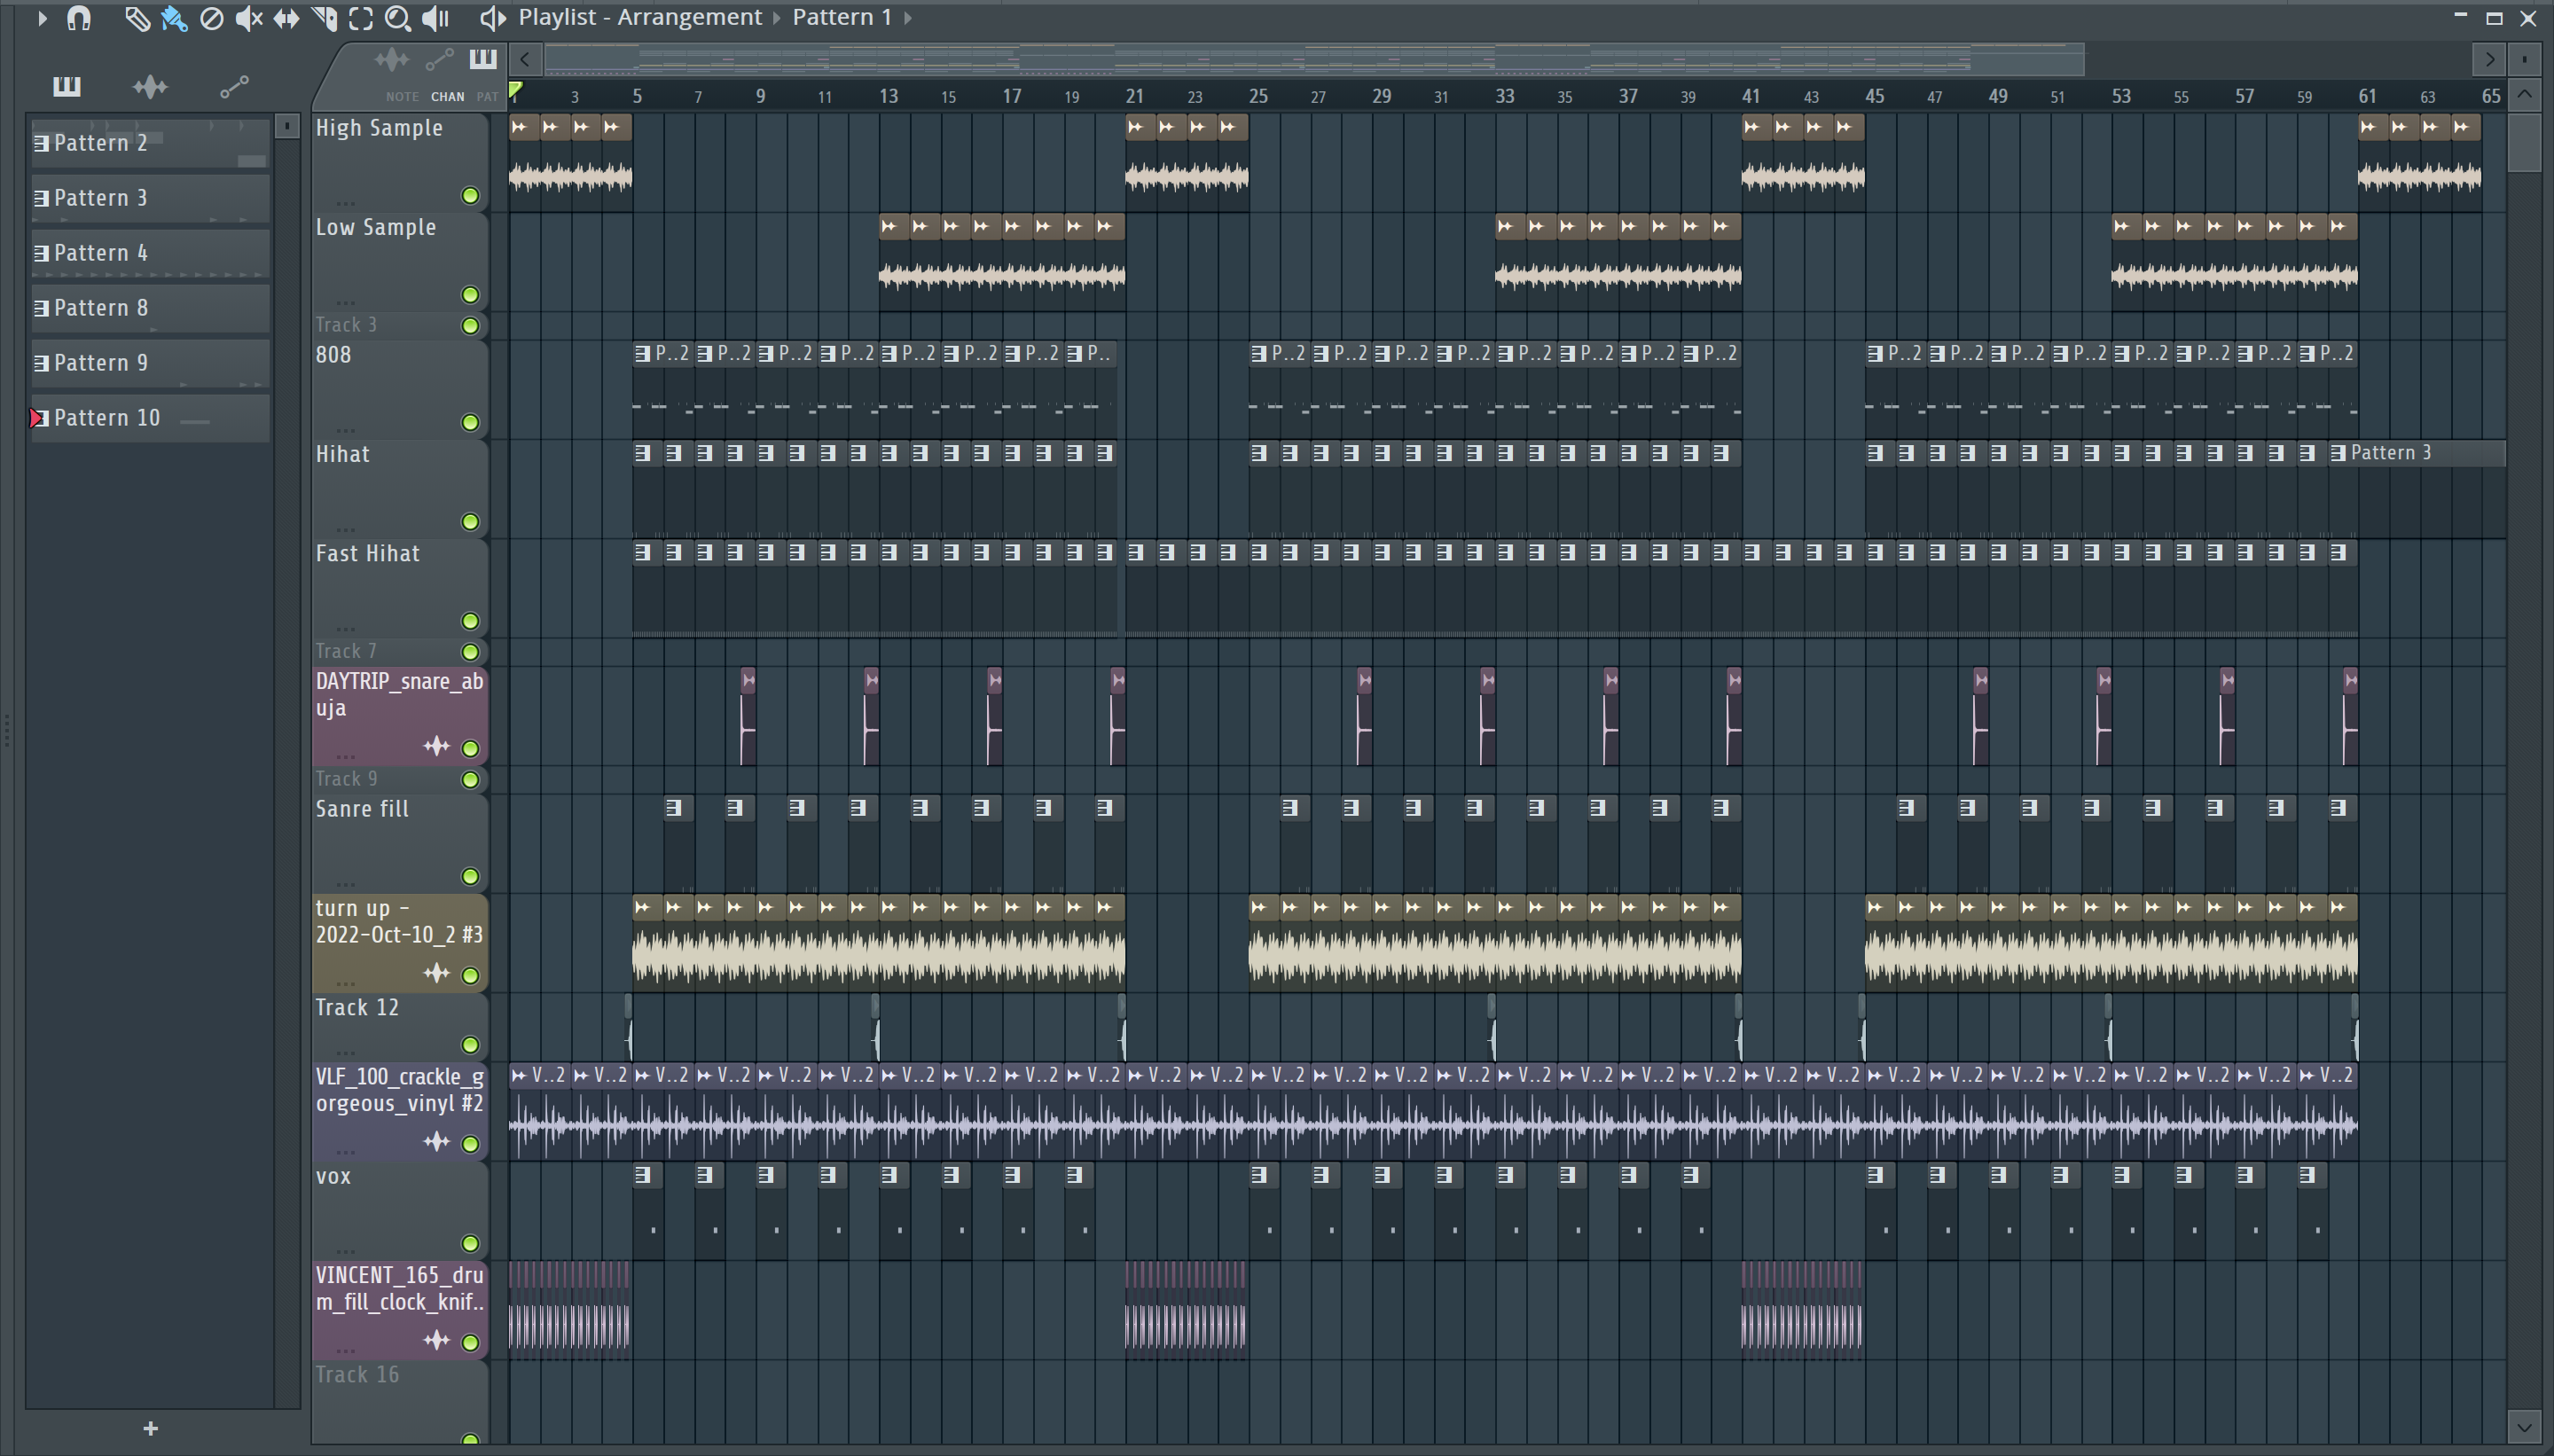
Task: Click the waveform icon above NOTE
Action: (x=392, y=59)
